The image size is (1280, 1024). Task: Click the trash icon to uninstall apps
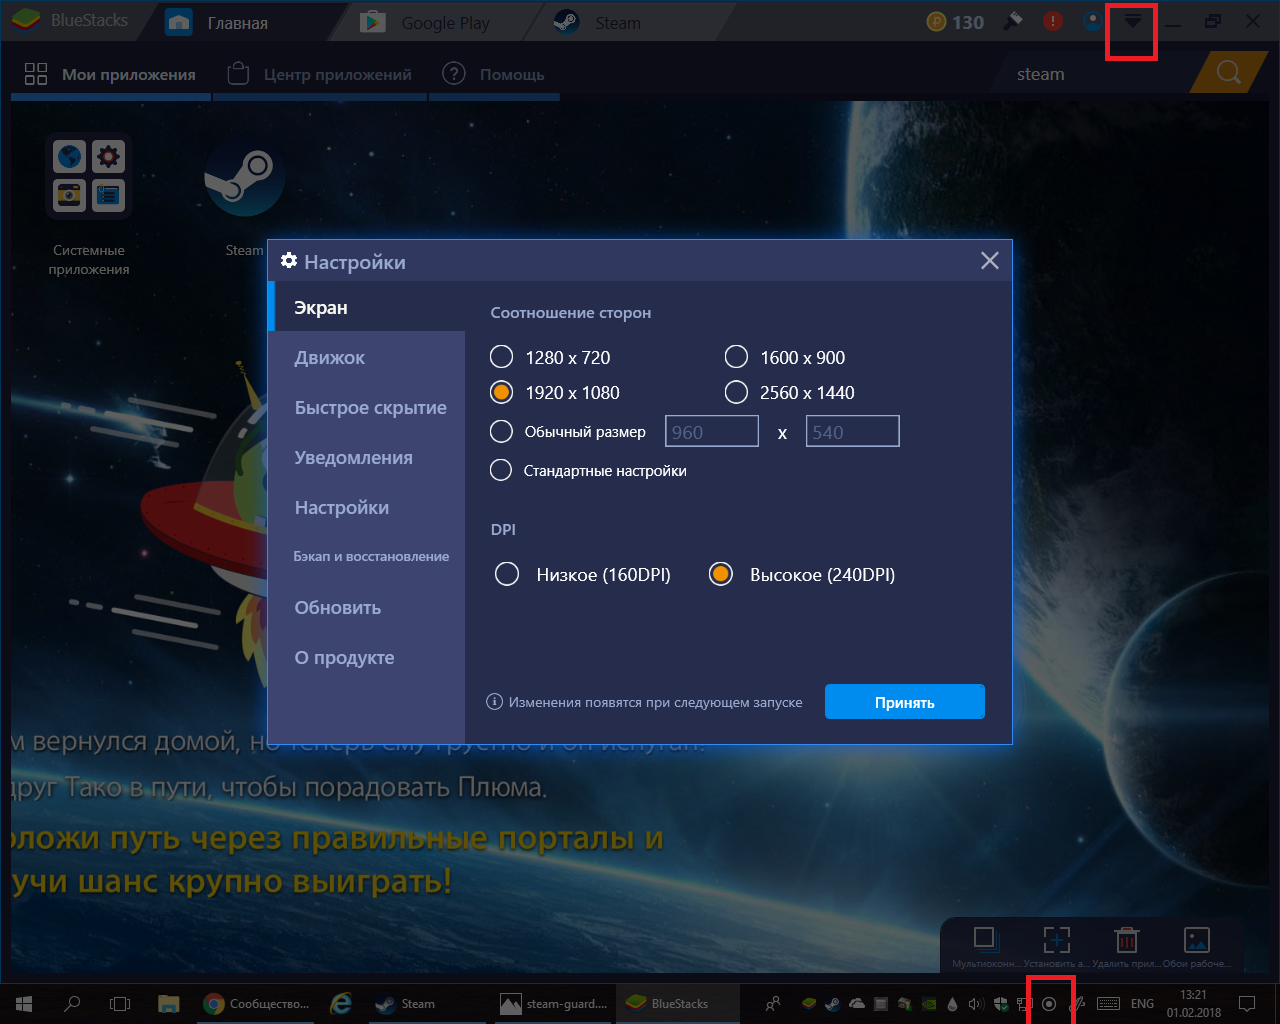[x=1127, y=940]
